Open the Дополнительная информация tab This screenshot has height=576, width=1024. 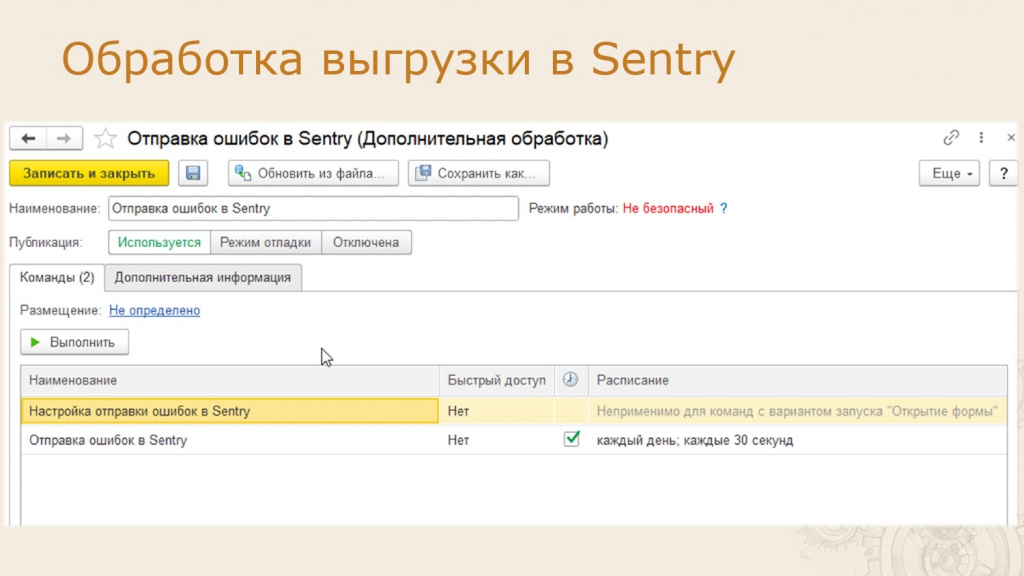tap(202, 278)
